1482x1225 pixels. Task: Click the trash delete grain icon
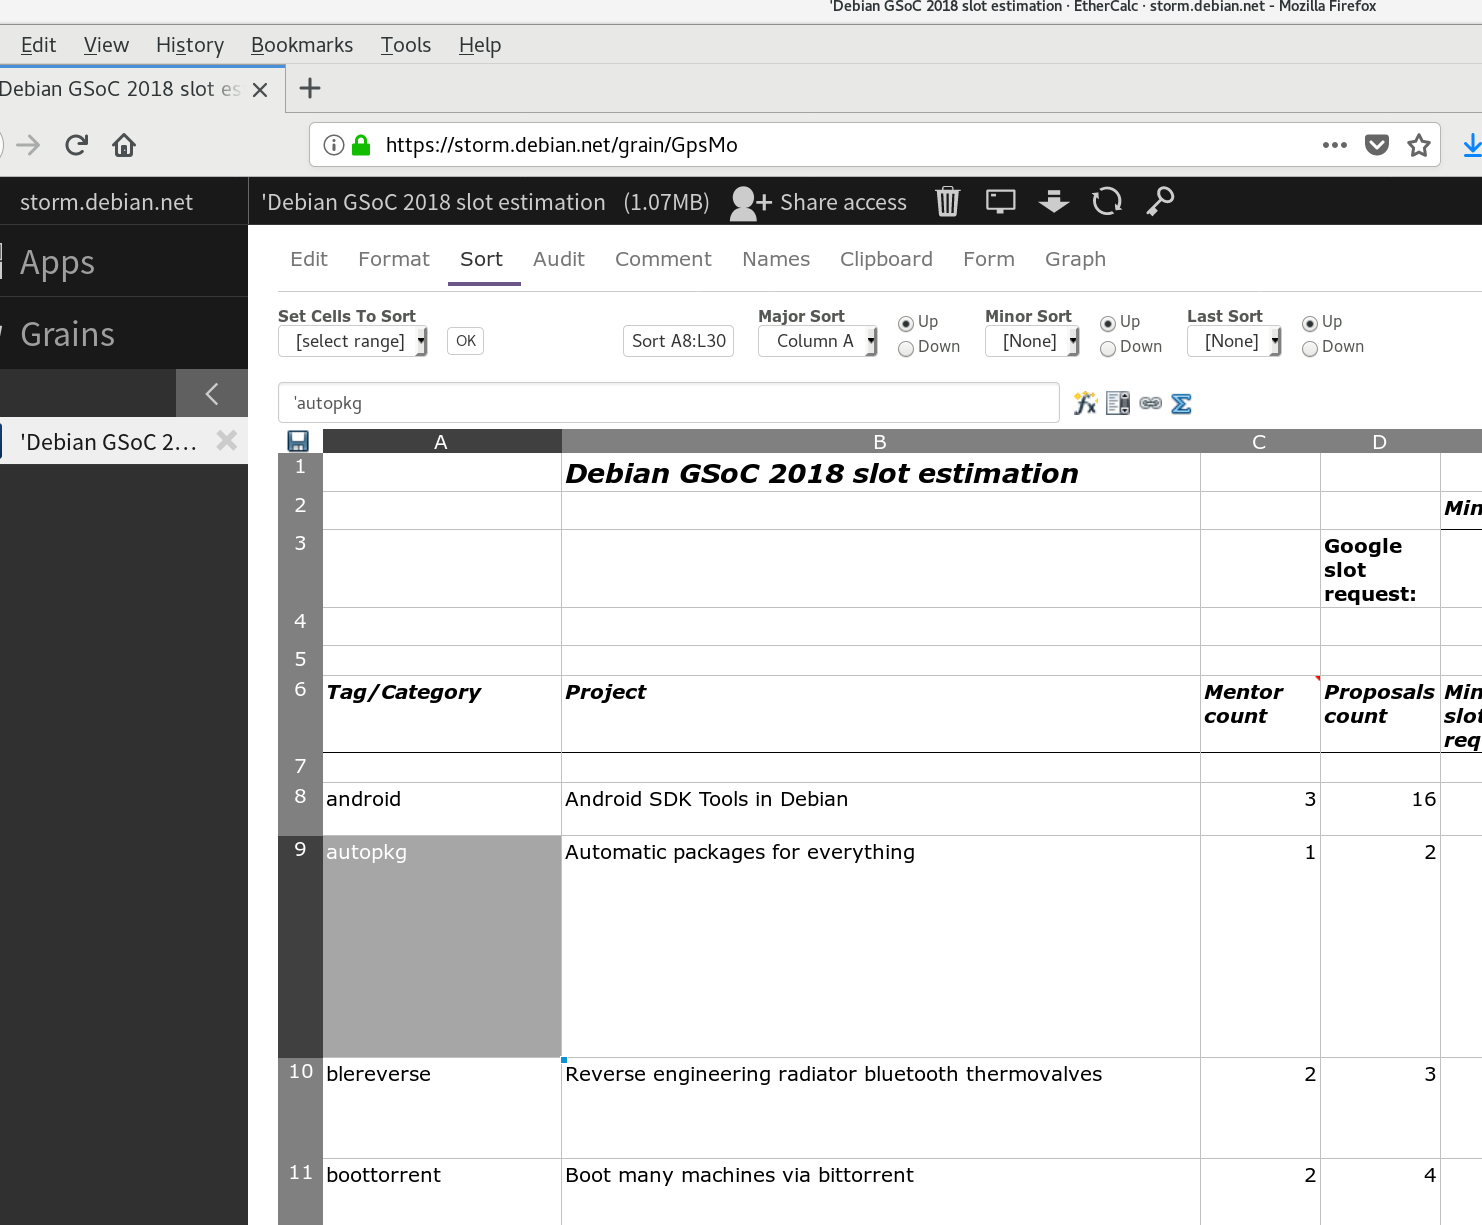[x=947, y=202]
